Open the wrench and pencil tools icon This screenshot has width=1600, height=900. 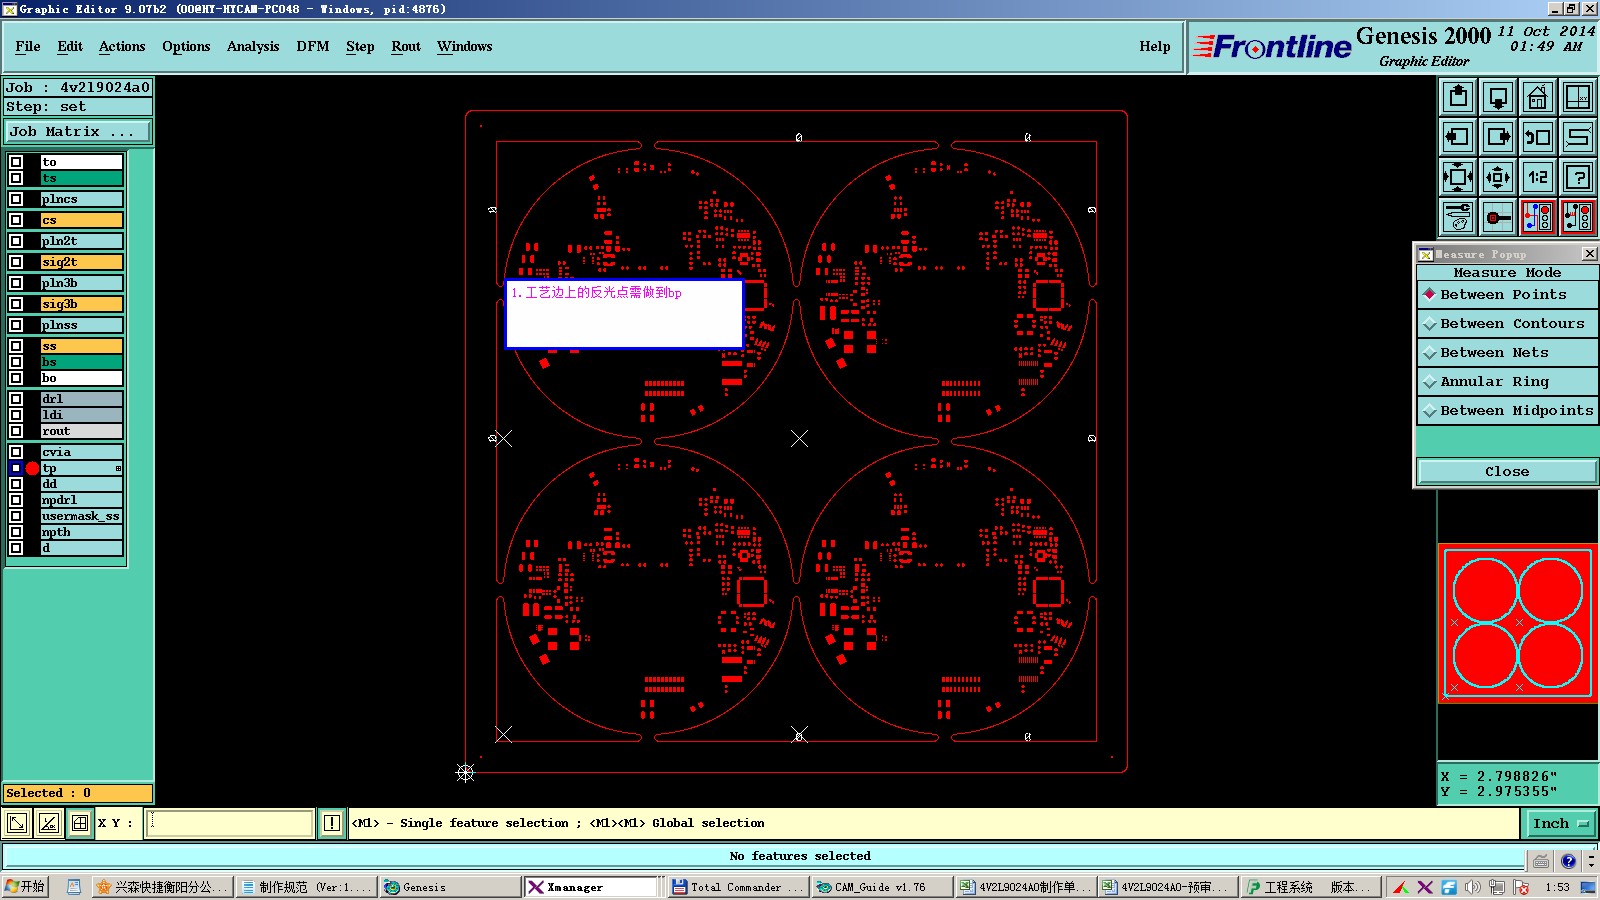(1458, 217)
